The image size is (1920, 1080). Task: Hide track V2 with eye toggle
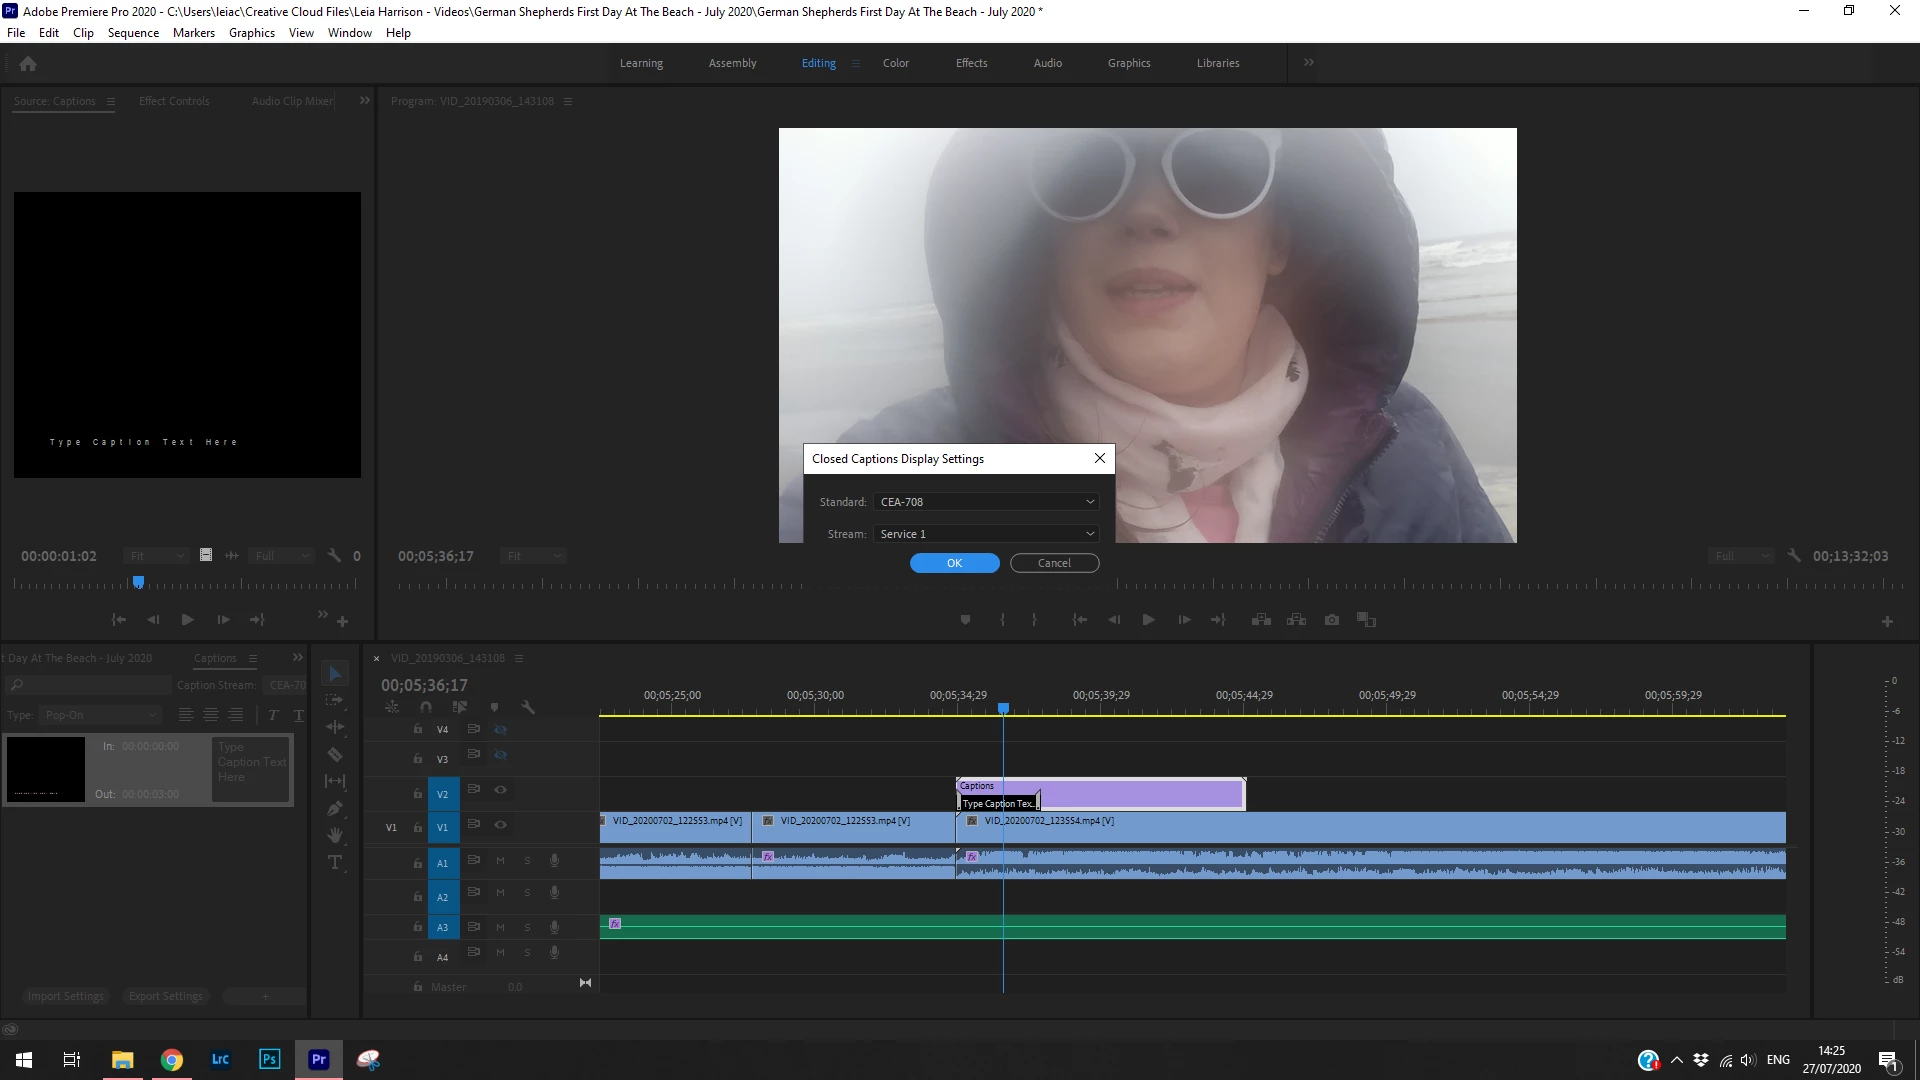[500, 790]
